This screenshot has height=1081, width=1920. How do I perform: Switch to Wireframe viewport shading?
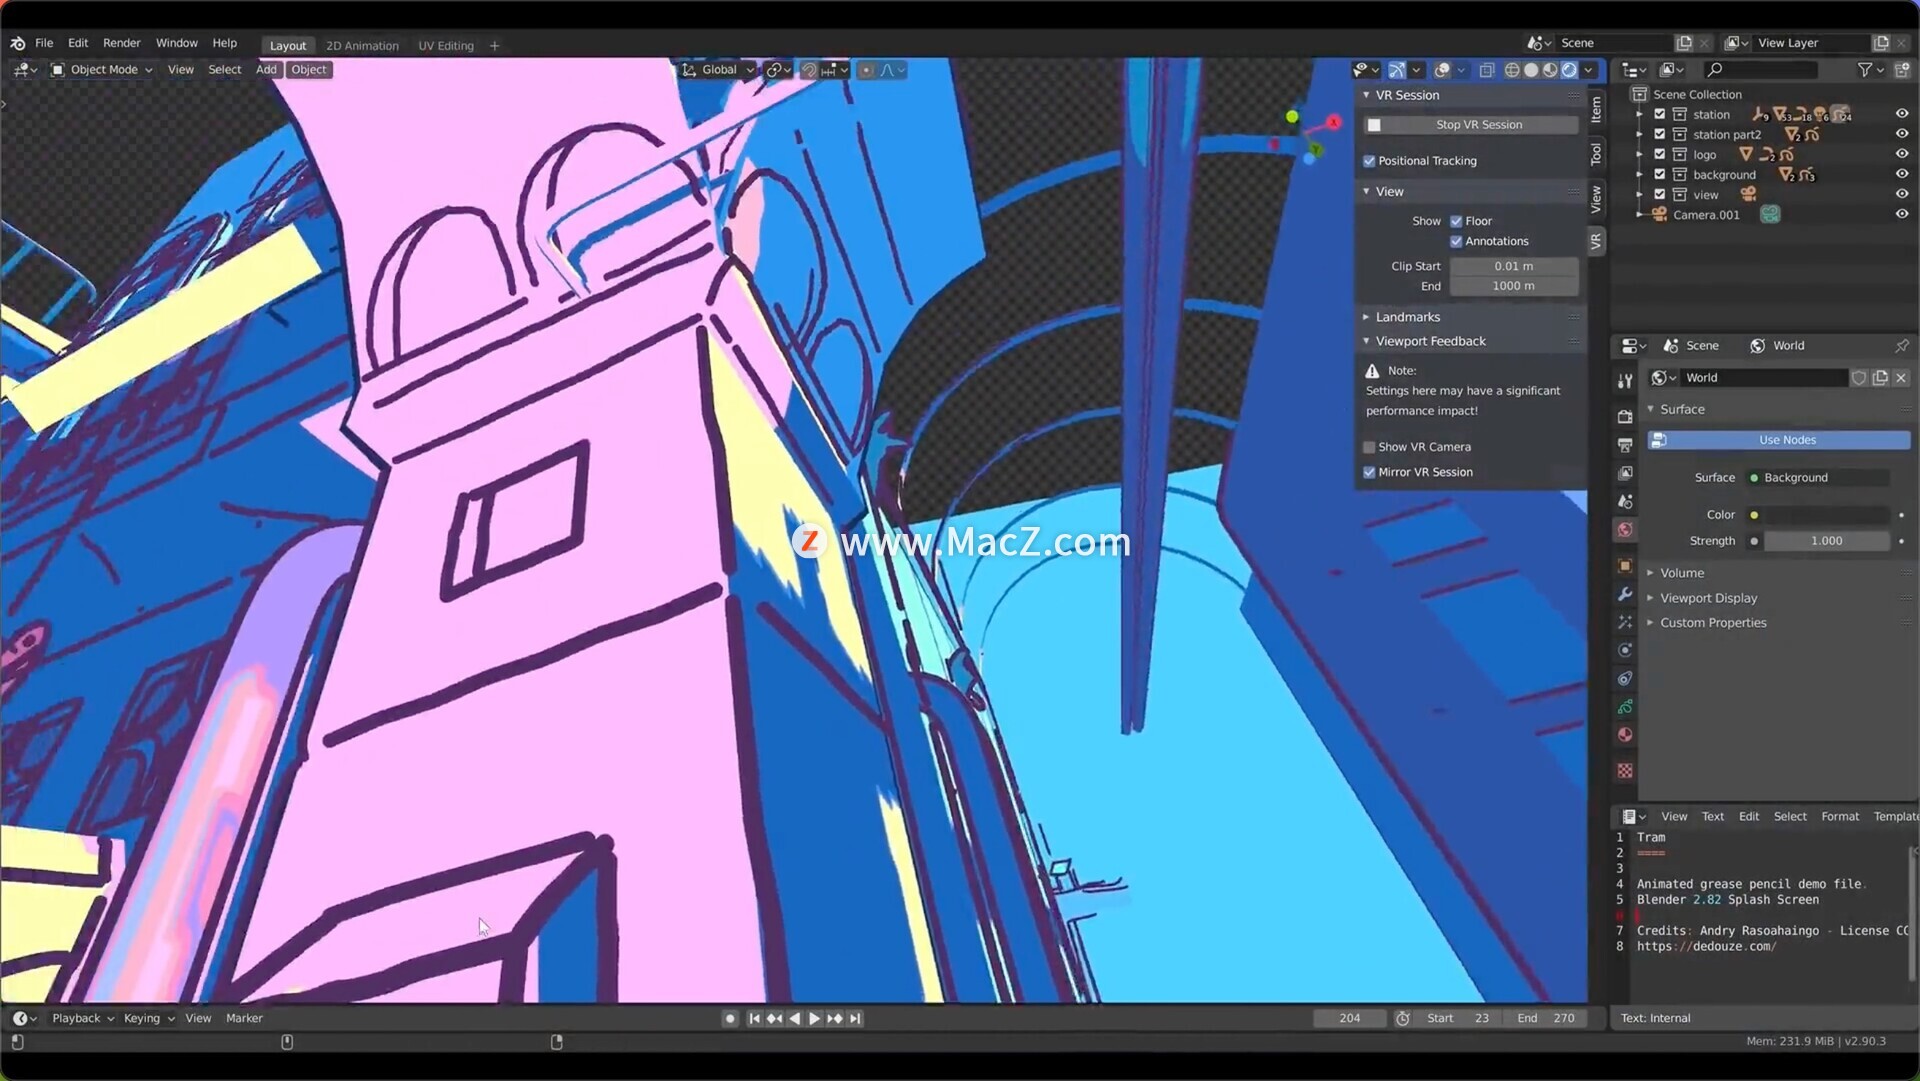pyautogui.click(x=1512, y=70)
